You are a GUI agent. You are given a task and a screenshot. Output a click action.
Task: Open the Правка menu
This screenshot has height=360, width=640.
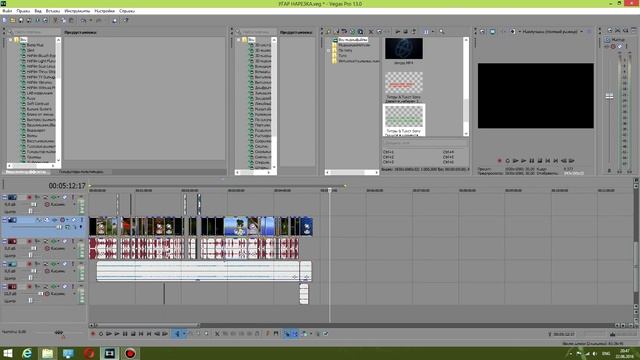[x=23, y=11]
